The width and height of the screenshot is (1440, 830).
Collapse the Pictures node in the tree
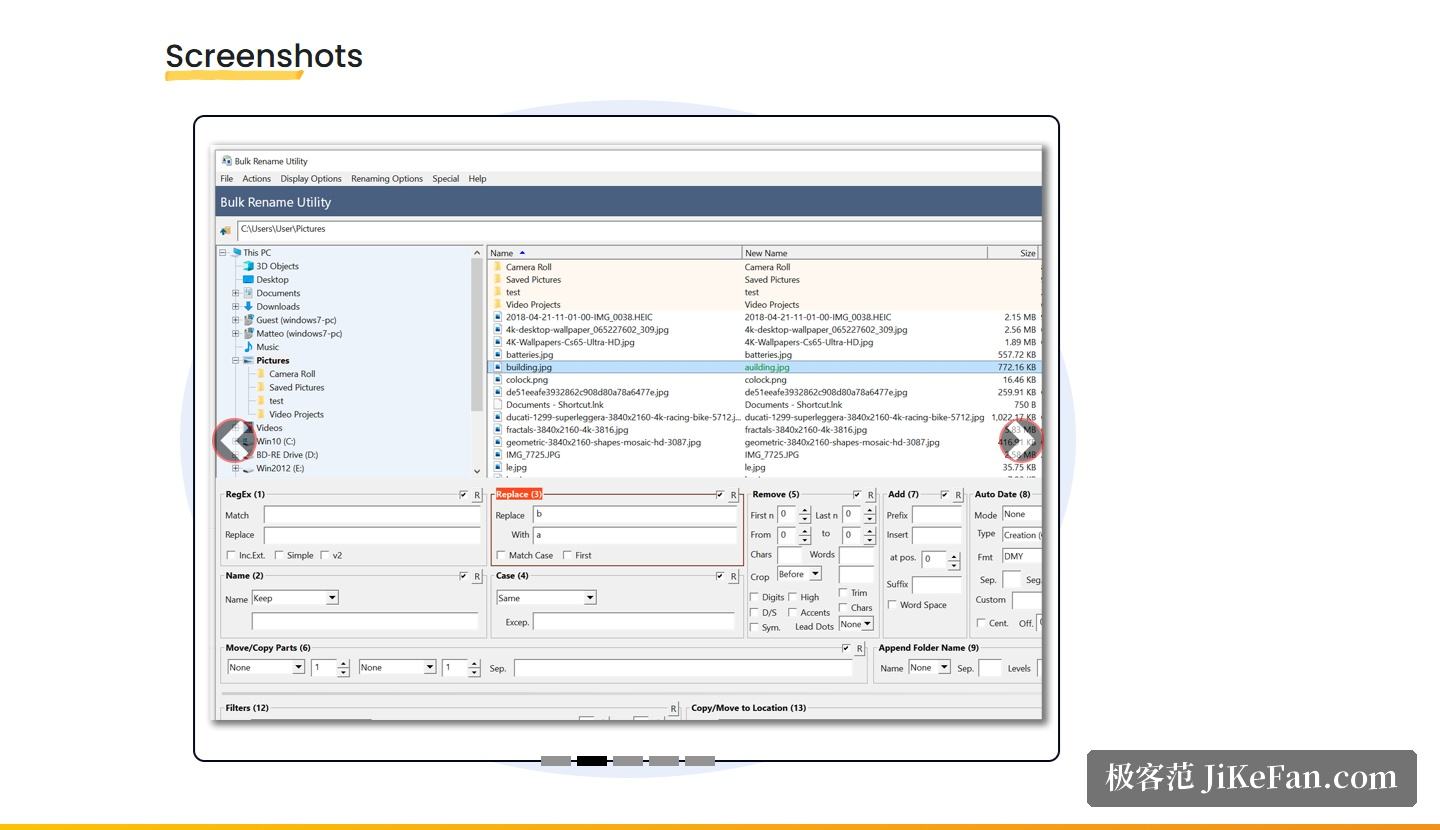point(236,361)
